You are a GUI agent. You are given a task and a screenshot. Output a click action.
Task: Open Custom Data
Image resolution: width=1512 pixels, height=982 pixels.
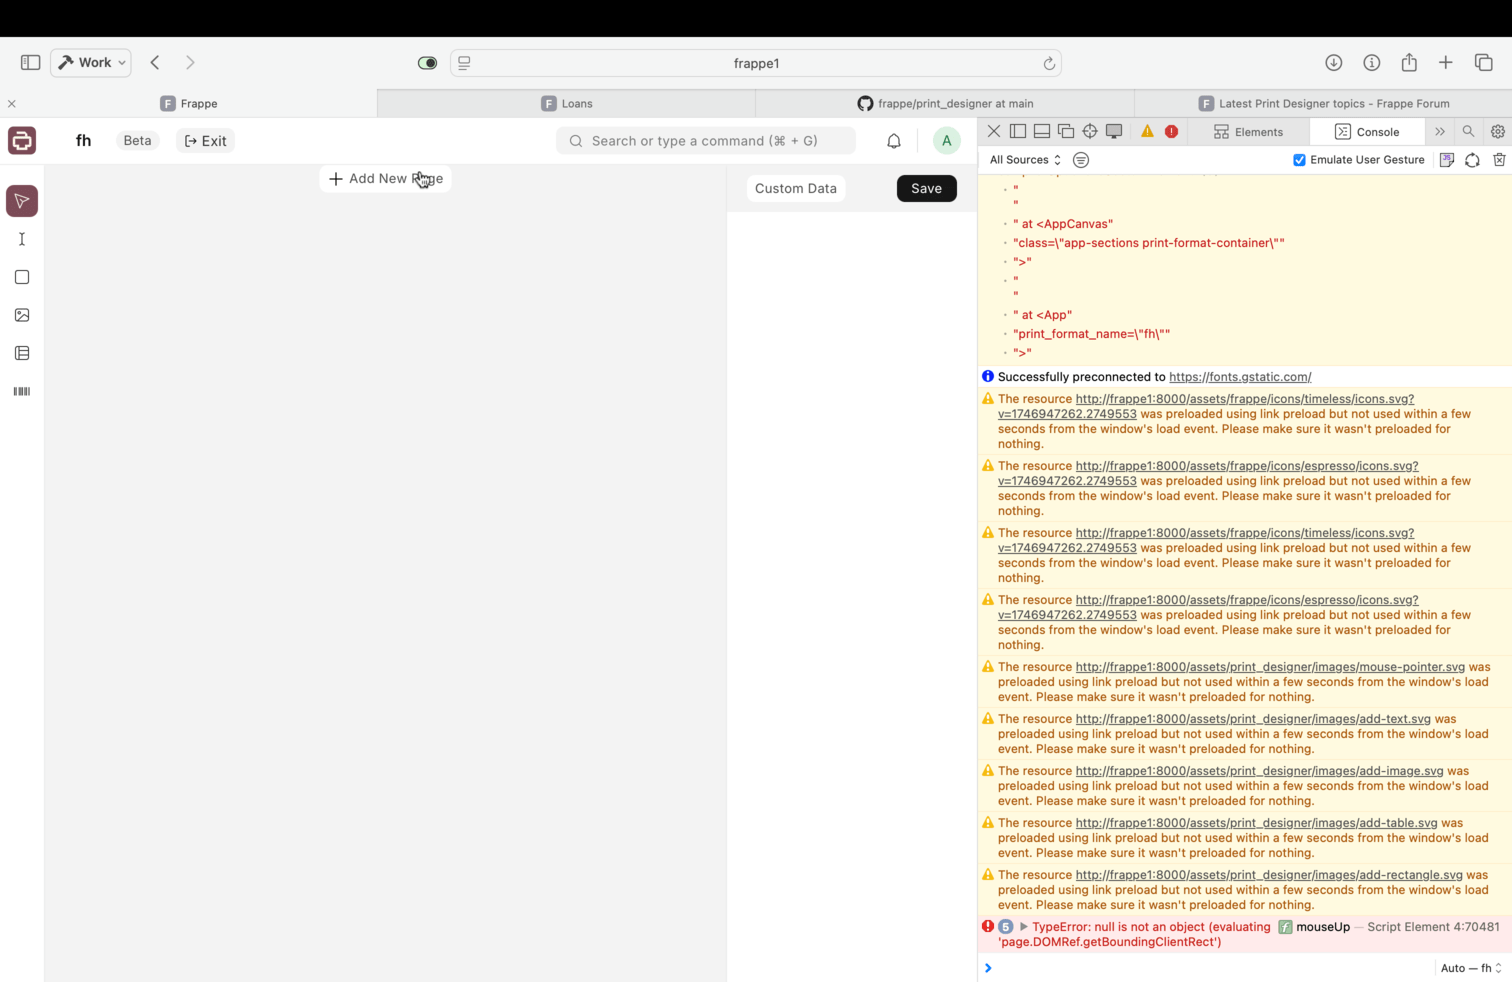(x=796, y=188)
